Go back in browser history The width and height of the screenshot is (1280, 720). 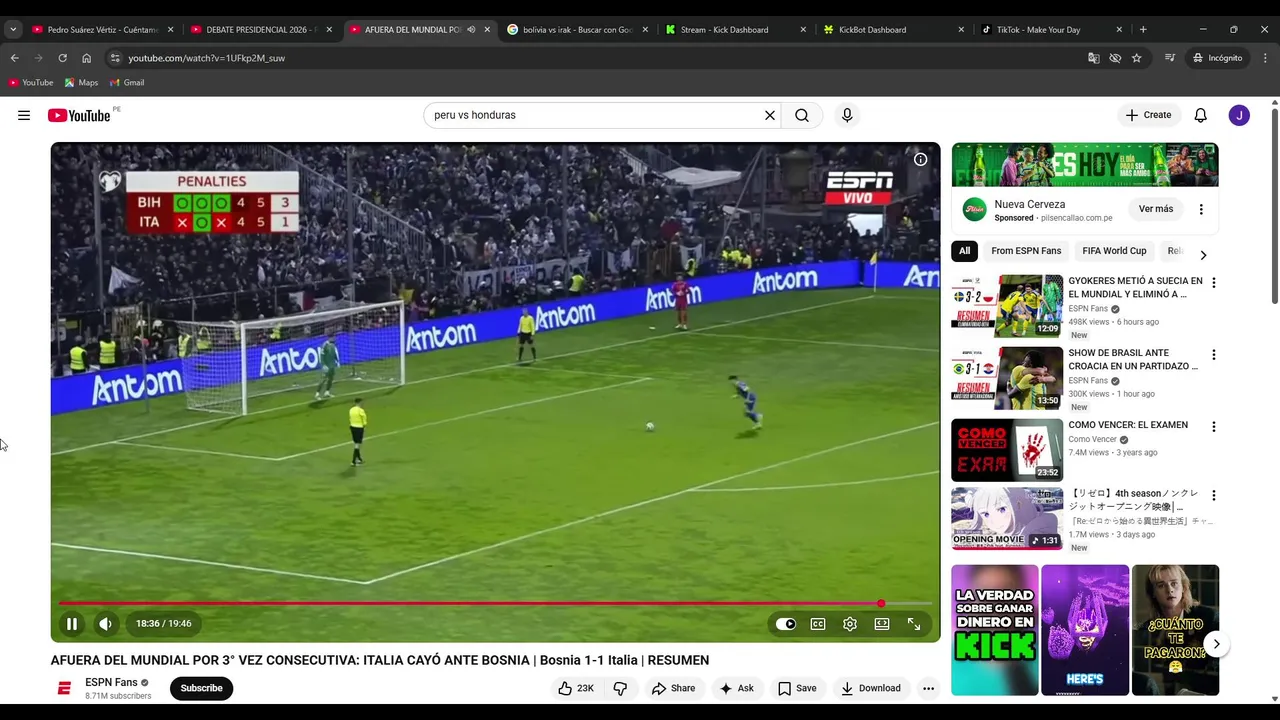(15, 58)
